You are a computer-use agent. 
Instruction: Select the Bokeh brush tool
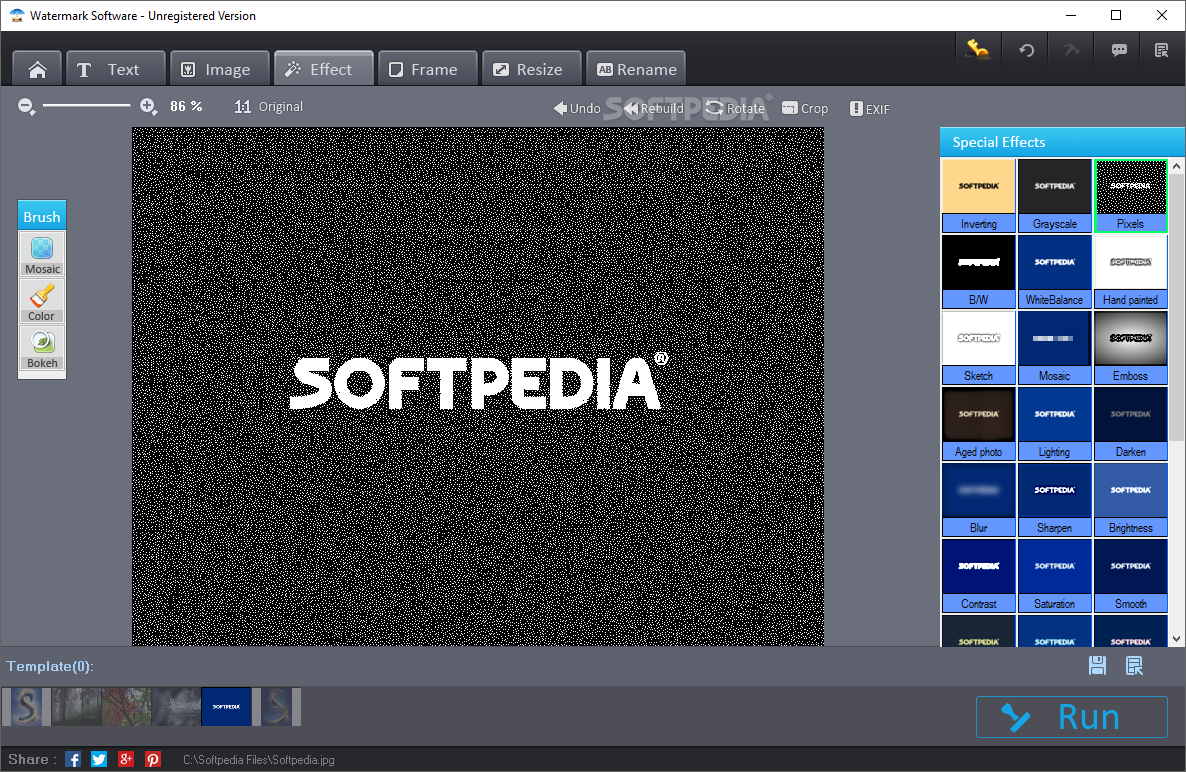pyautogui.click(x=42, y=349)
